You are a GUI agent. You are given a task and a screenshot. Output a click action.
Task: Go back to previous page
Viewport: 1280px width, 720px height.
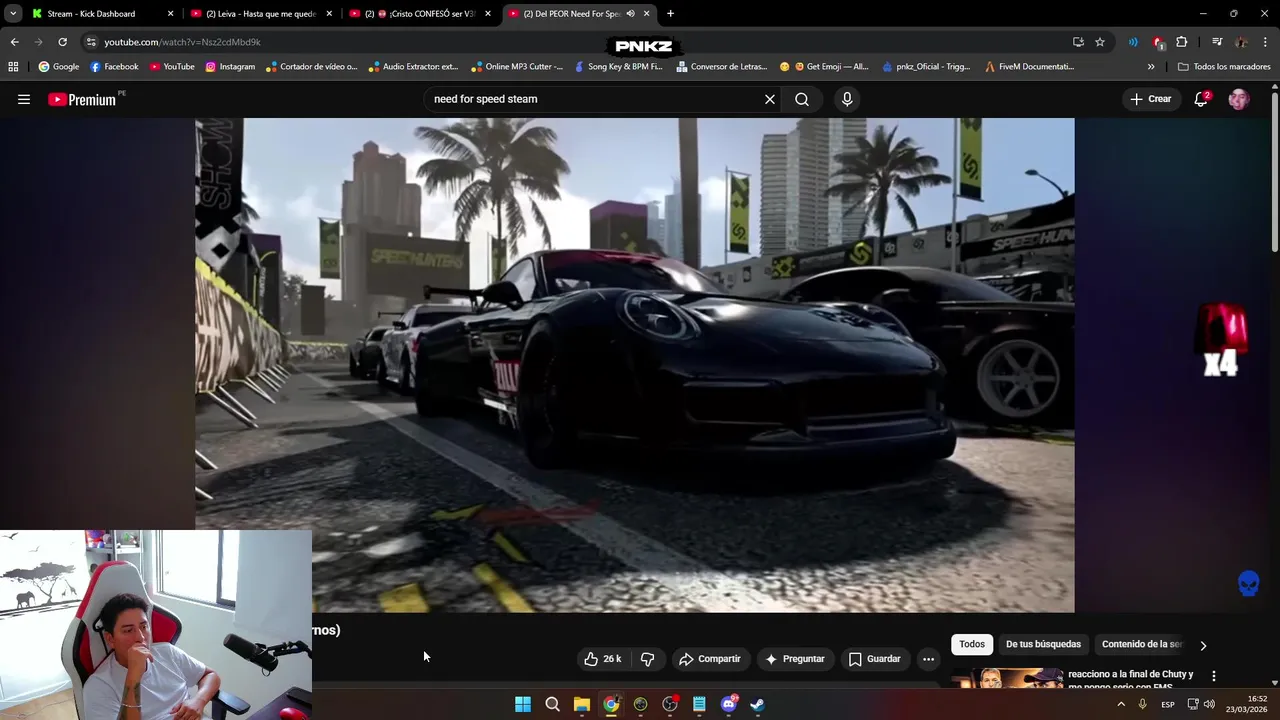[x=14, y=42]
